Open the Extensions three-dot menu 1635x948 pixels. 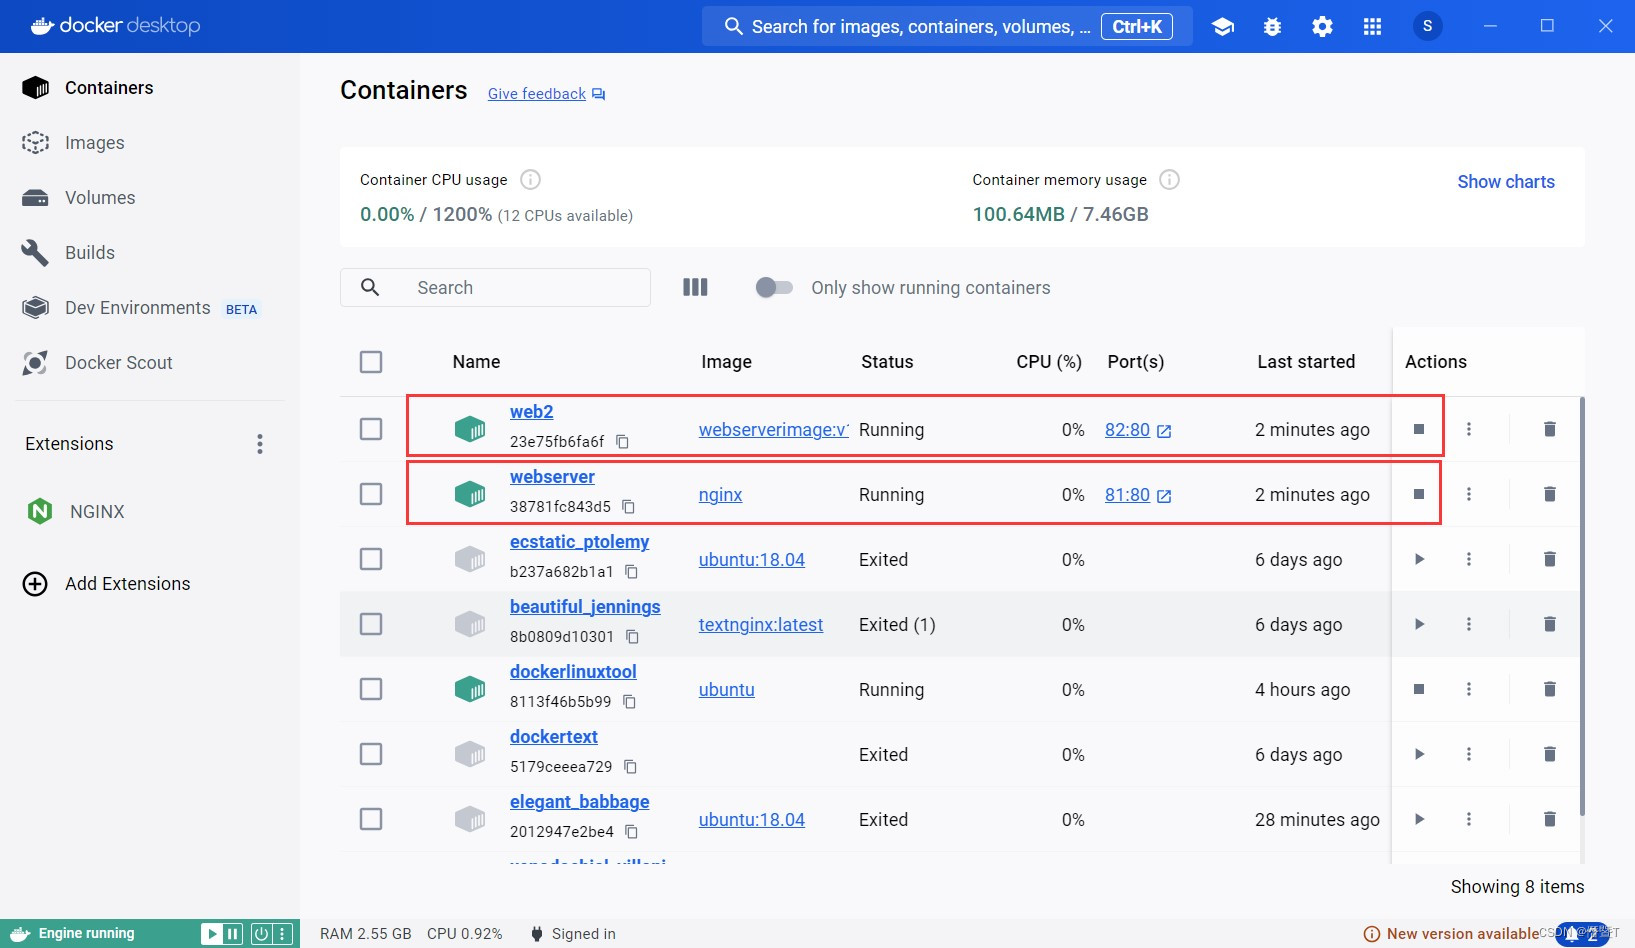click(260, 444)
